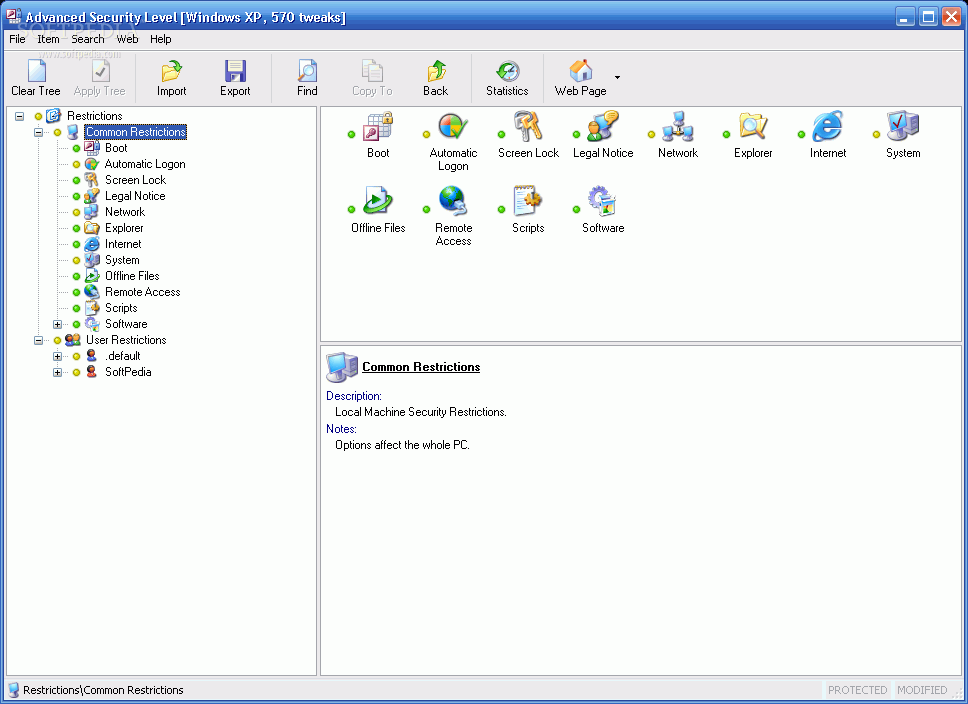Select the .default user in tree
968x704 pixels.
point(123,356)
